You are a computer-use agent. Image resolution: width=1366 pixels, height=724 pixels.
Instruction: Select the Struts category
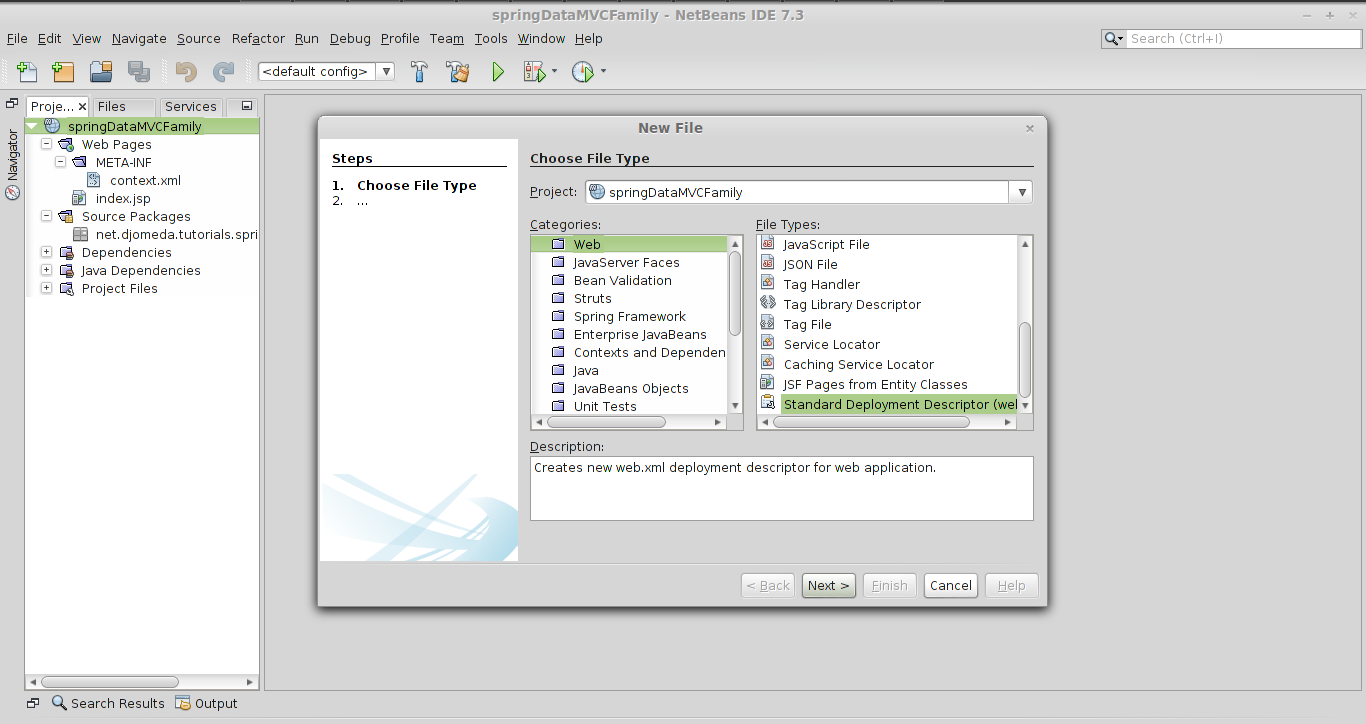click(592, 298)
